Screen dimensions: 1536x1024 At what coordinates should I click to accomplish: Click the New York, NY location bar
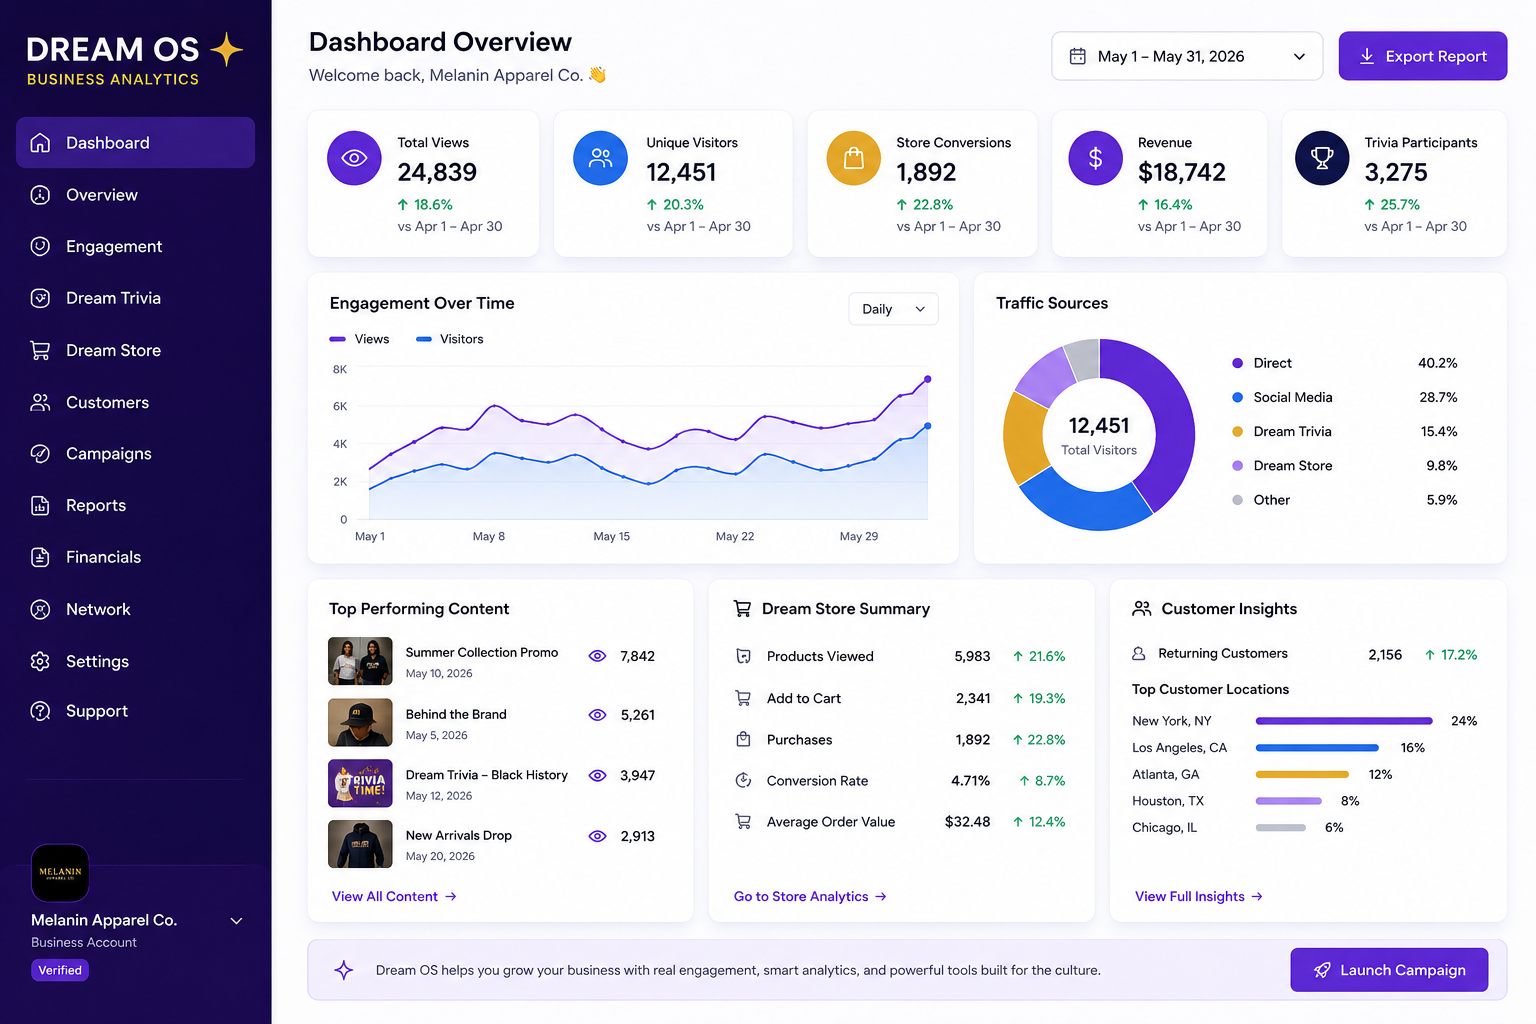tap(1343, 721)
